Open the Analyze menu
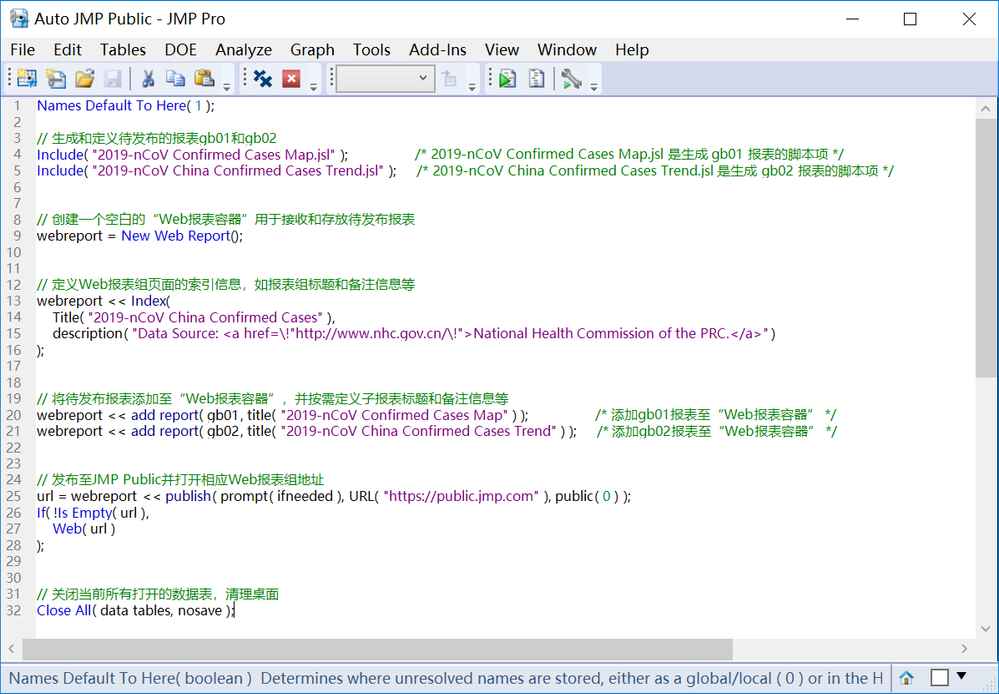The height and width of the screenshot is (694, 999). pos(243,50)
